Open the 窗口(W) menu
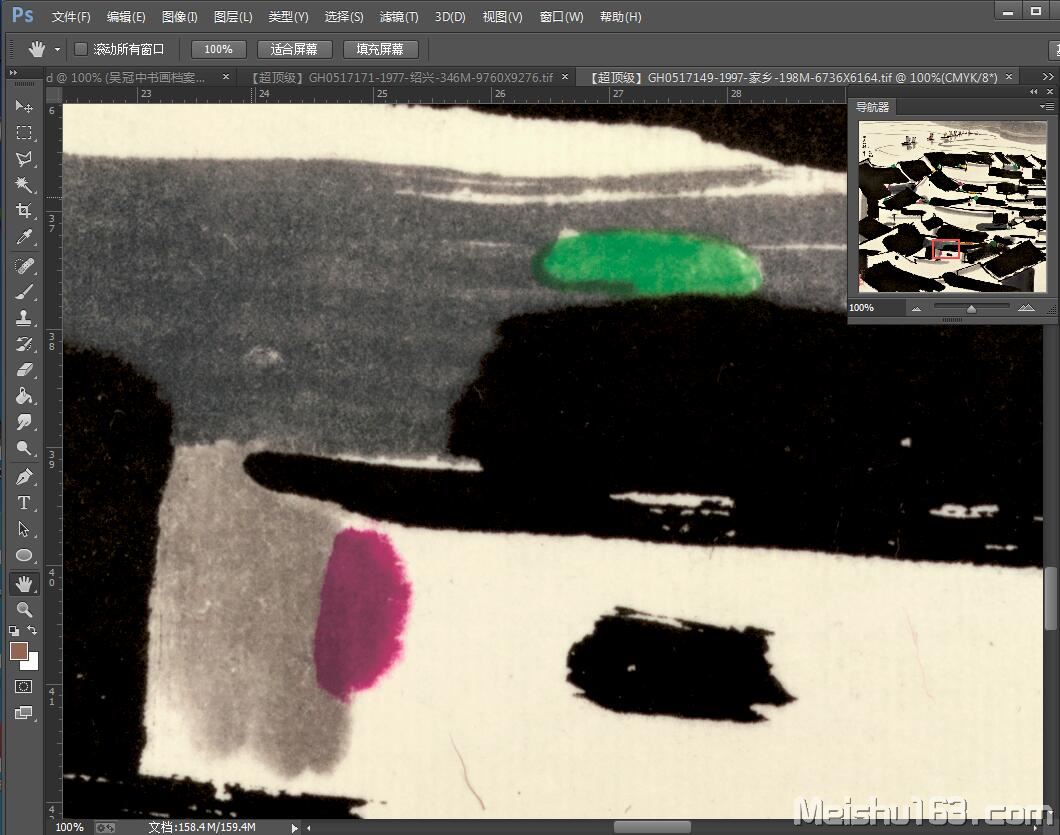The width and height of the screenshot is (1060, 835). 561,16
